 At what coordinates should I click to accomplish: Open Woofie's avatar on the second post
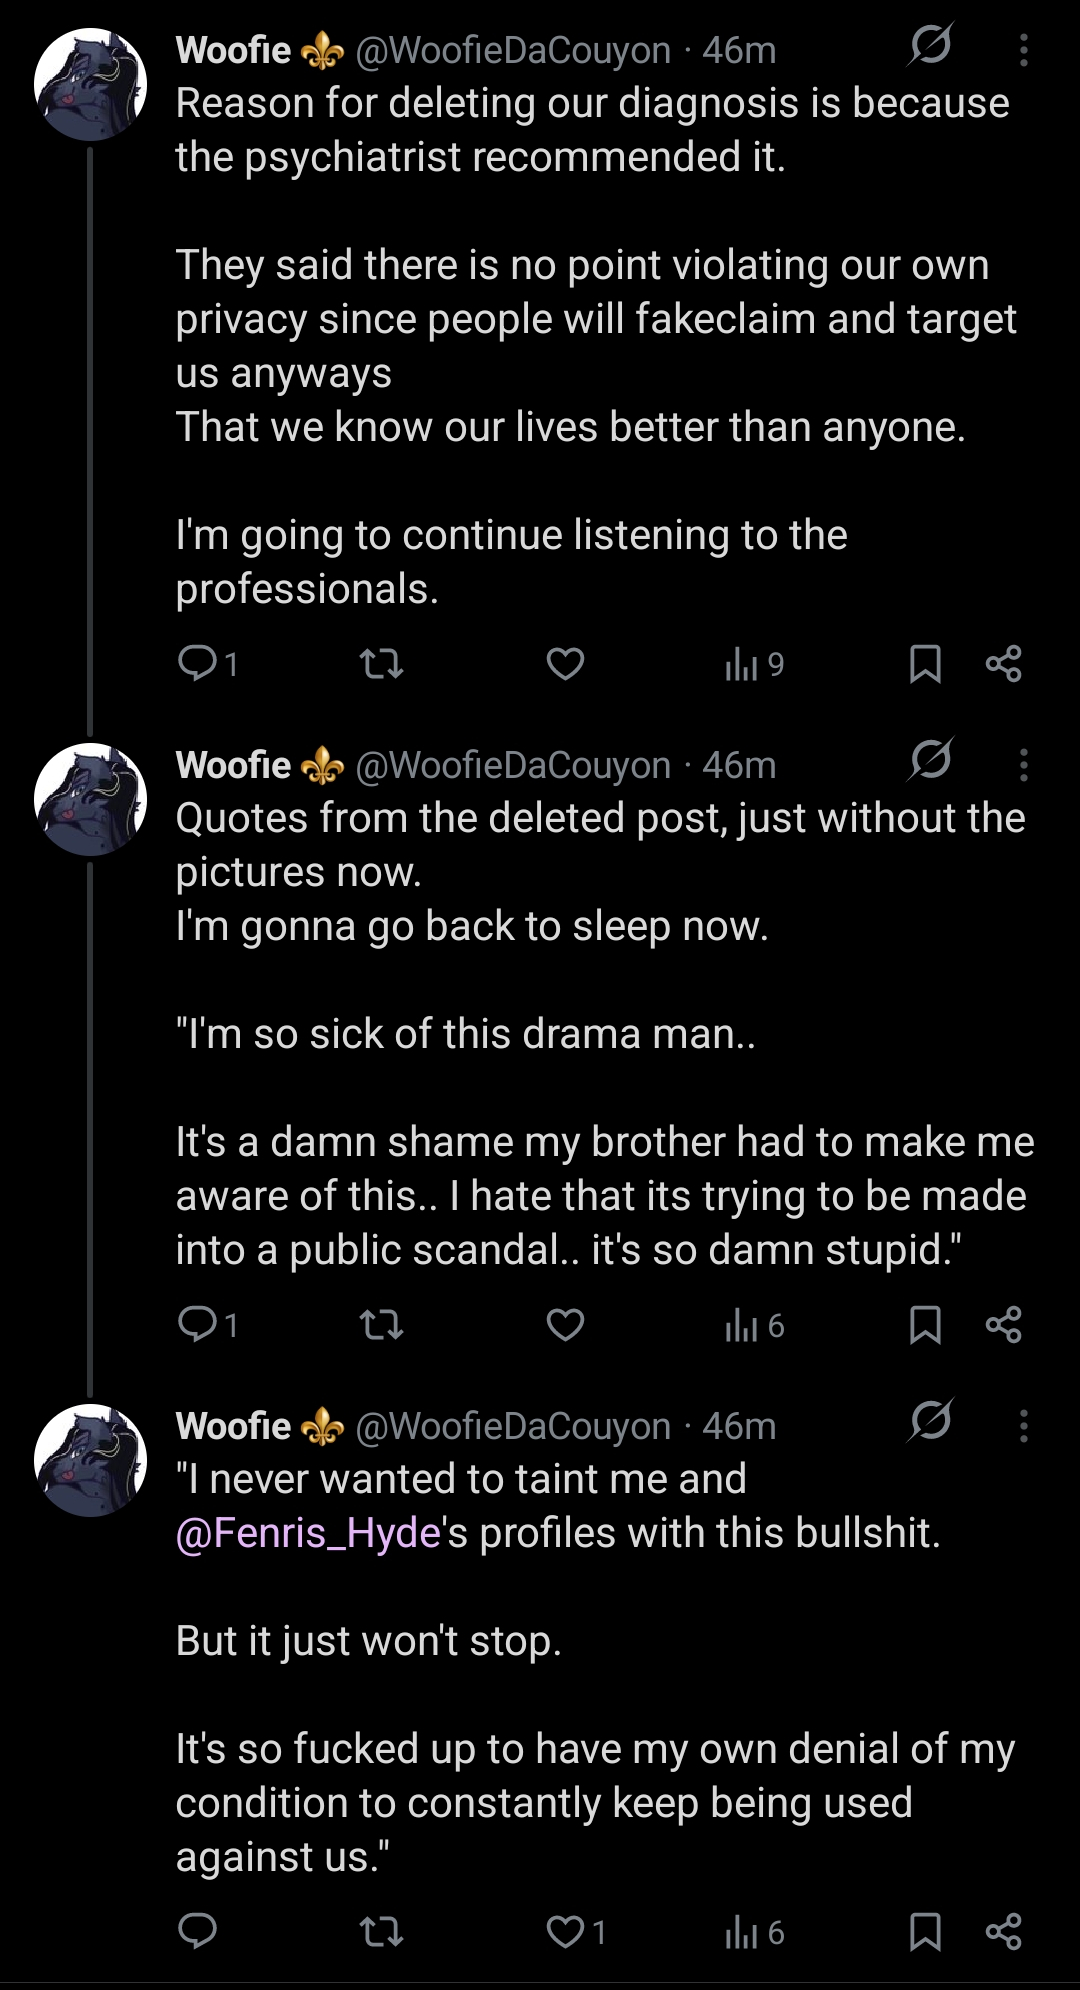click(90, 799)
